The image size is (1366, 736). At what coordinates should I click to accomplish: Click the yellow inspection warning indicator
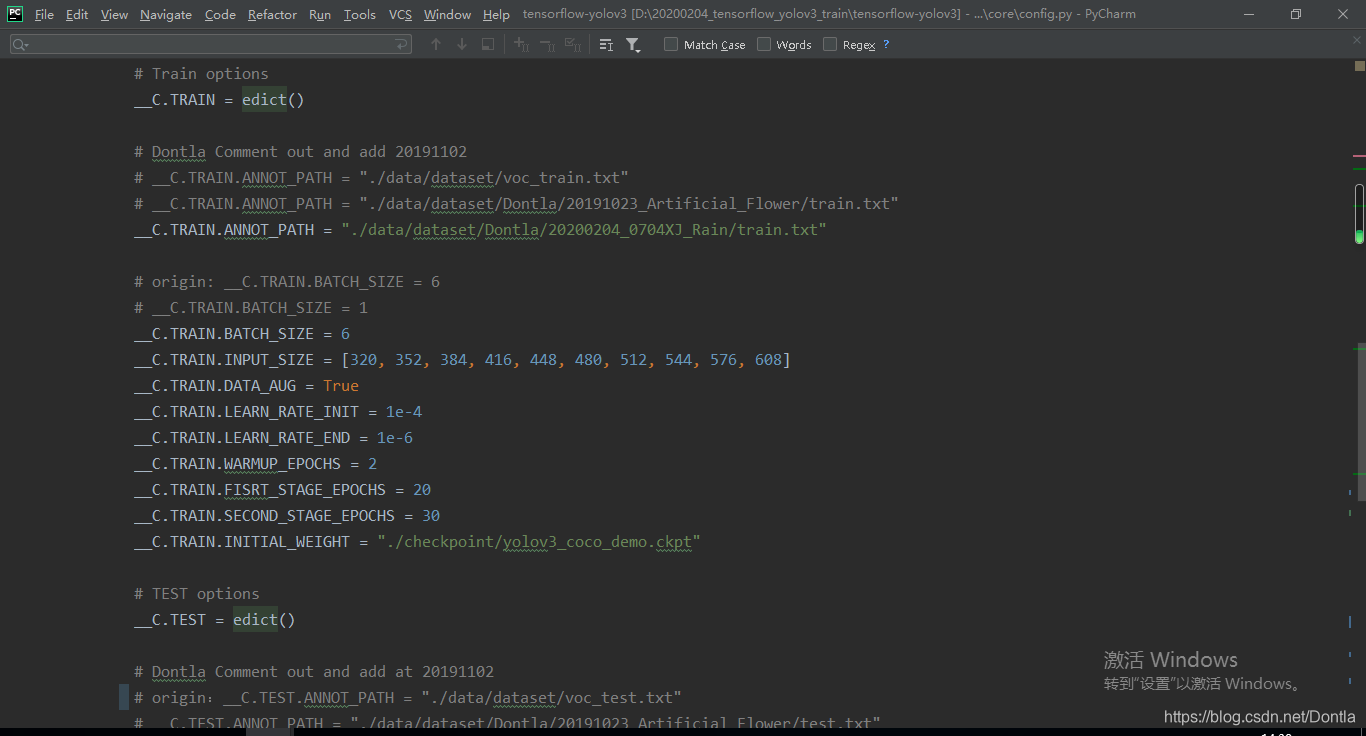pos(1360,66)
